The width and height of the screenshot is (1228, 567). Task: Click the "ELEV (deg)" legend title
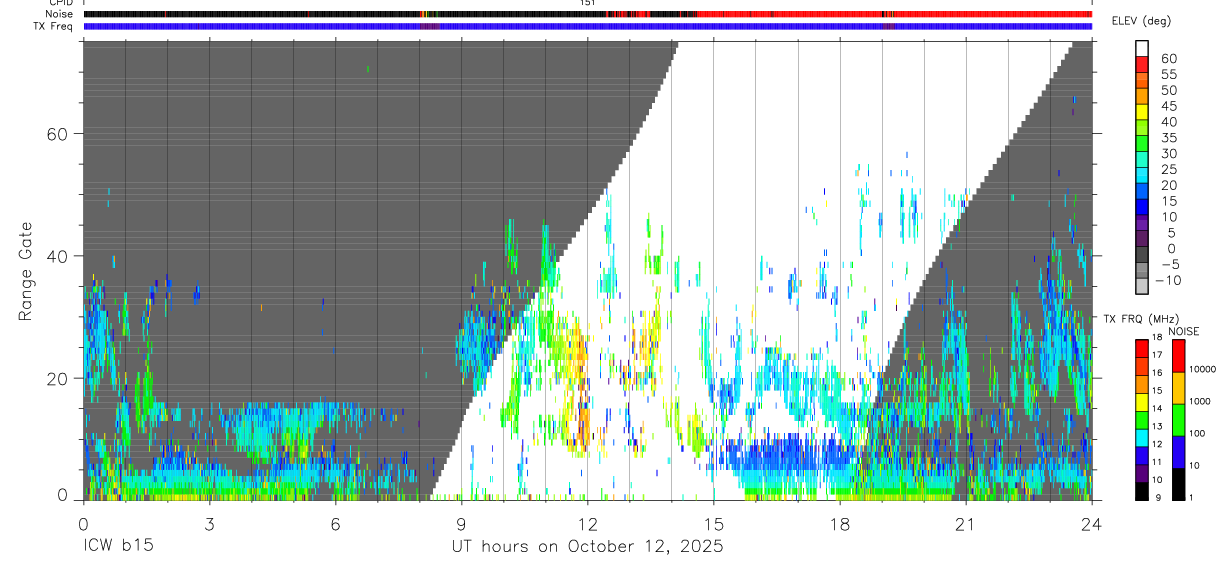pyautogui.click(x=1144, y=22)
